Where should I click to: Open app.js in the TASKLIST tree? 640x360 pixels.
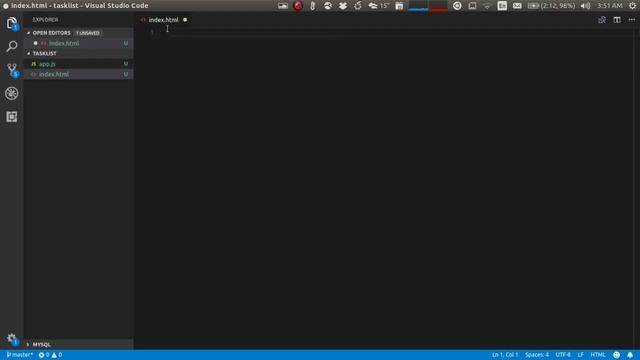click(x=78, y=64)
